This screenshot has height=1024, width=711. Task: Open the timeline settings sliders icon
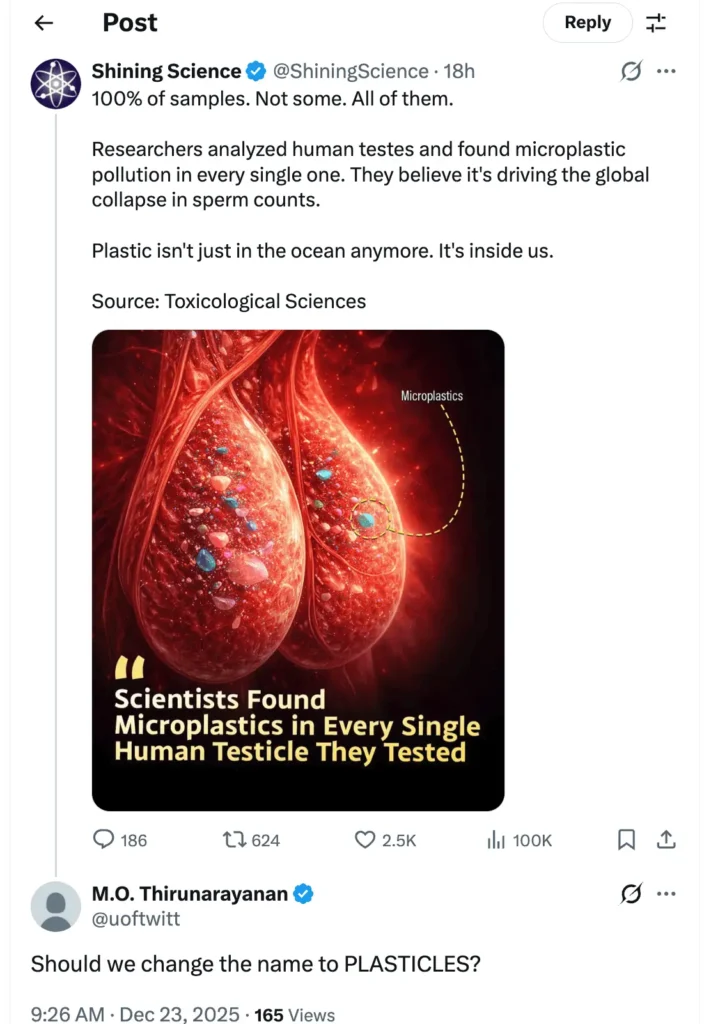tap(656, 22)
